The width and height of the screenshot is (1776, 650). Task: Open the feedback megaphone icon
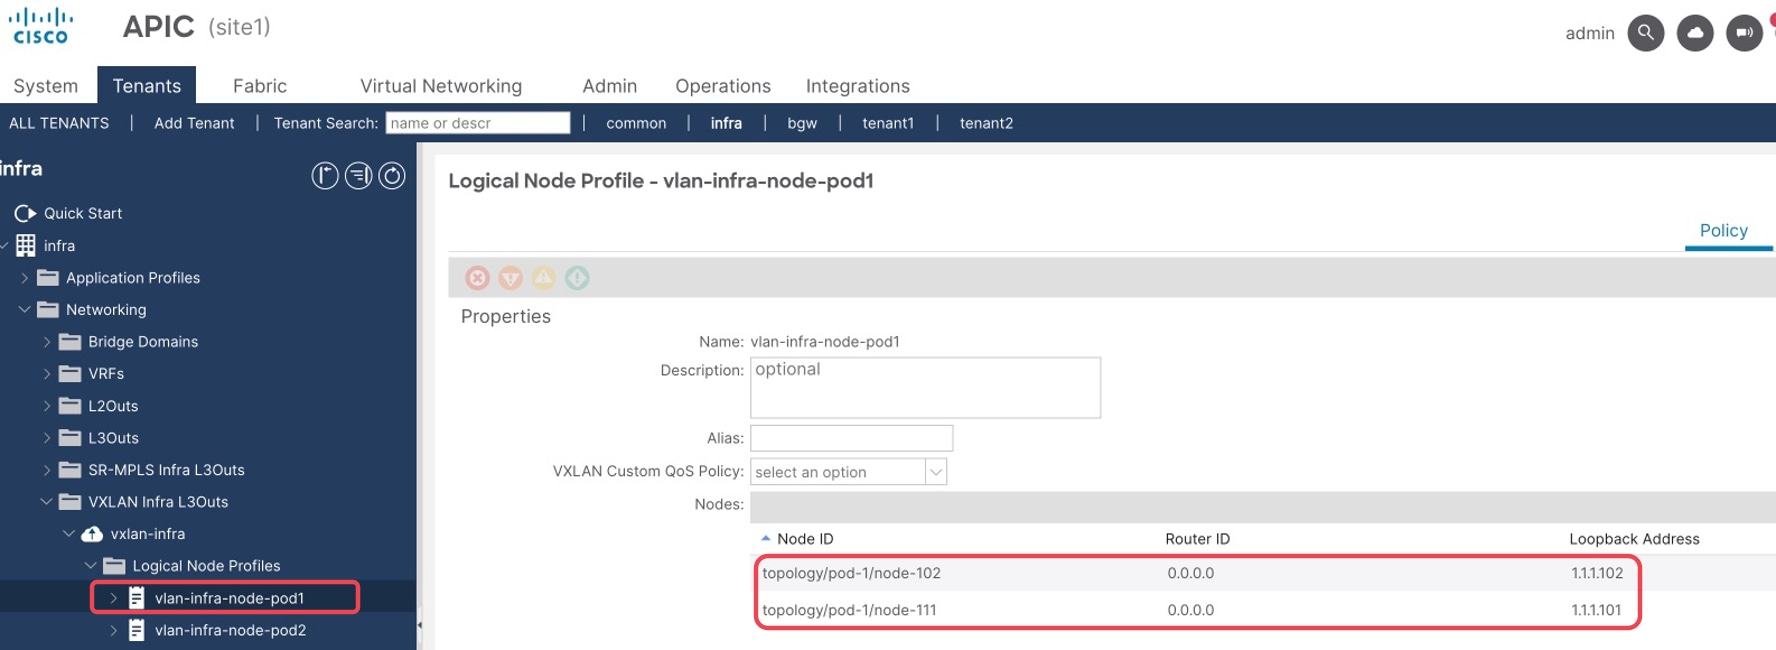coord(1744,33)
